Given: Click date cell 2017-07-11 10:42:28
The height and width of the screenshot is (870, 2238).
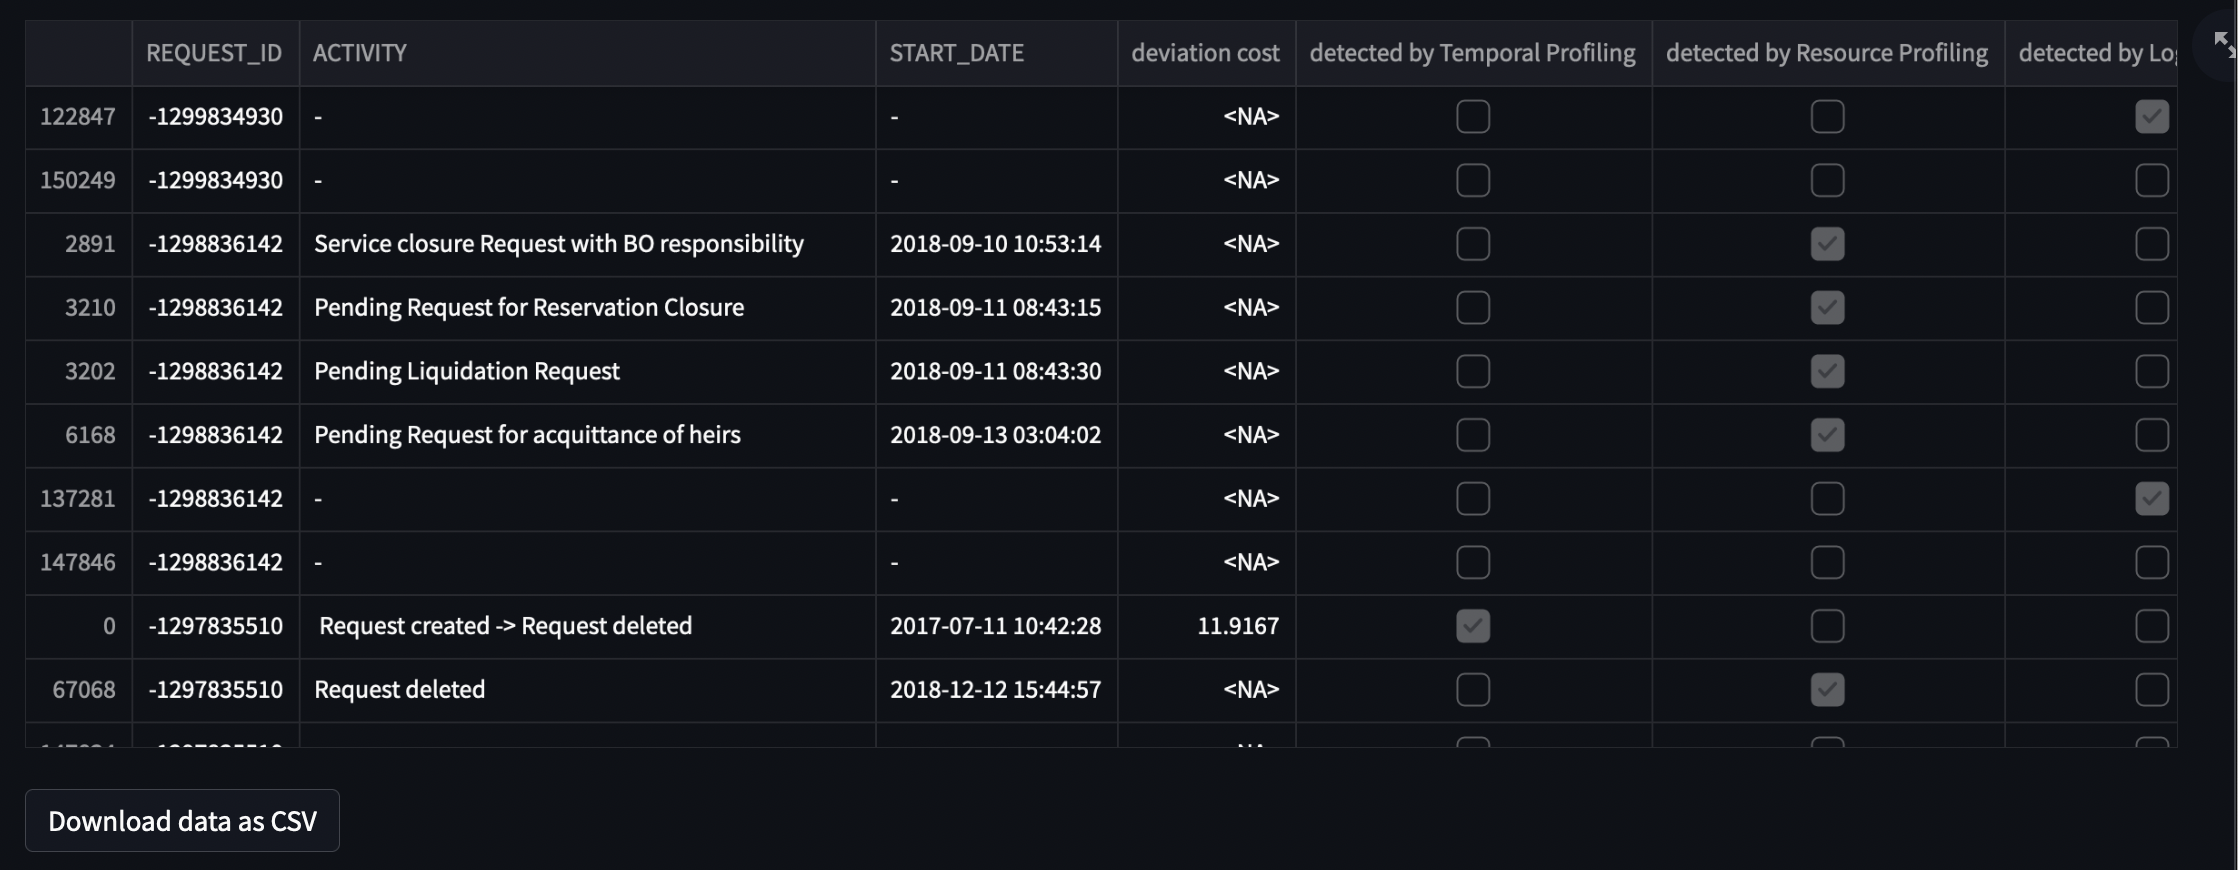Looking at the screenshot, I should tap(996, 626).
